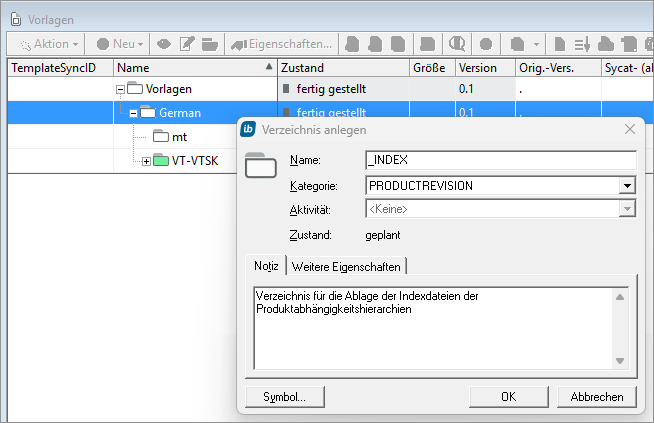The image size is (654, 423).
Task: Open the Kategorie dropdown list
Action: coord(627,185)
